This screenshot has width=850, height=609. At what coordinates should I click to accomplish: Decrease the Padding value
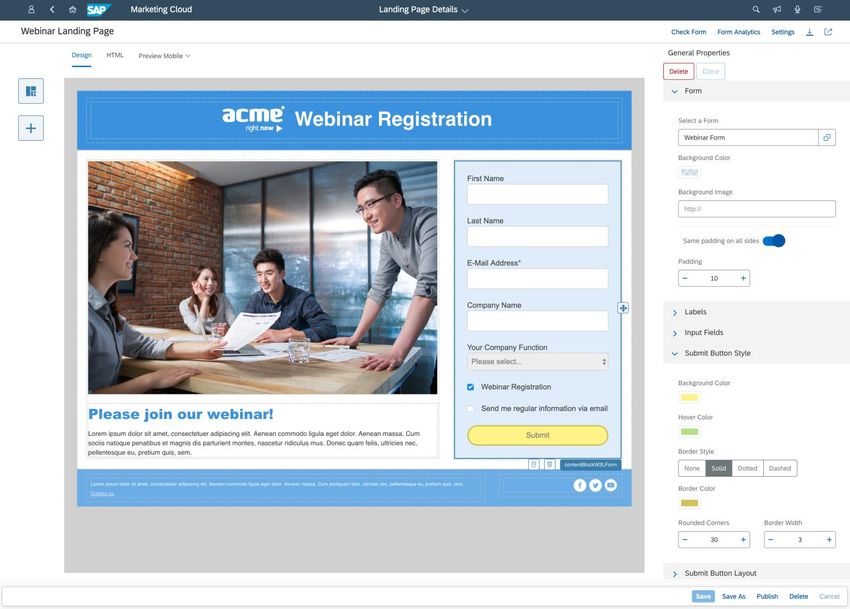coord(685,278)
